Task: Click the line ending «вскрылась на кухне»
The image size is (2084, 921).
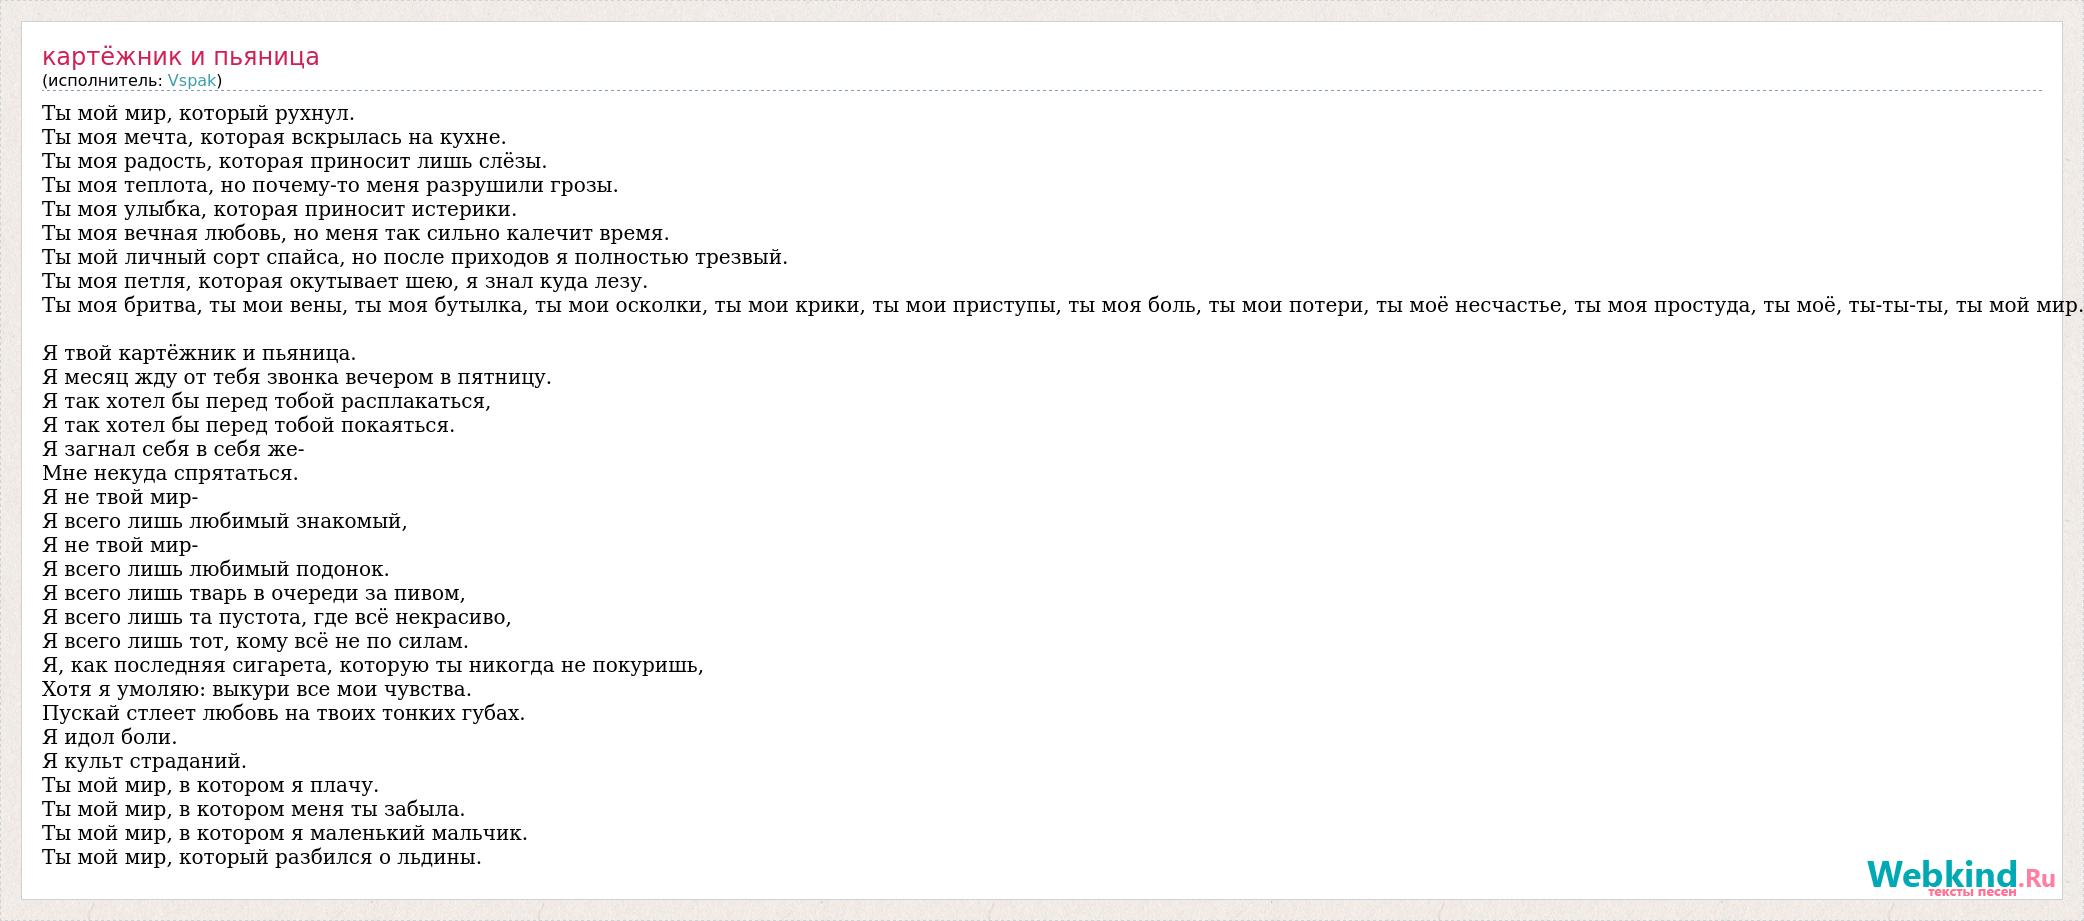Action: point(274,137)
